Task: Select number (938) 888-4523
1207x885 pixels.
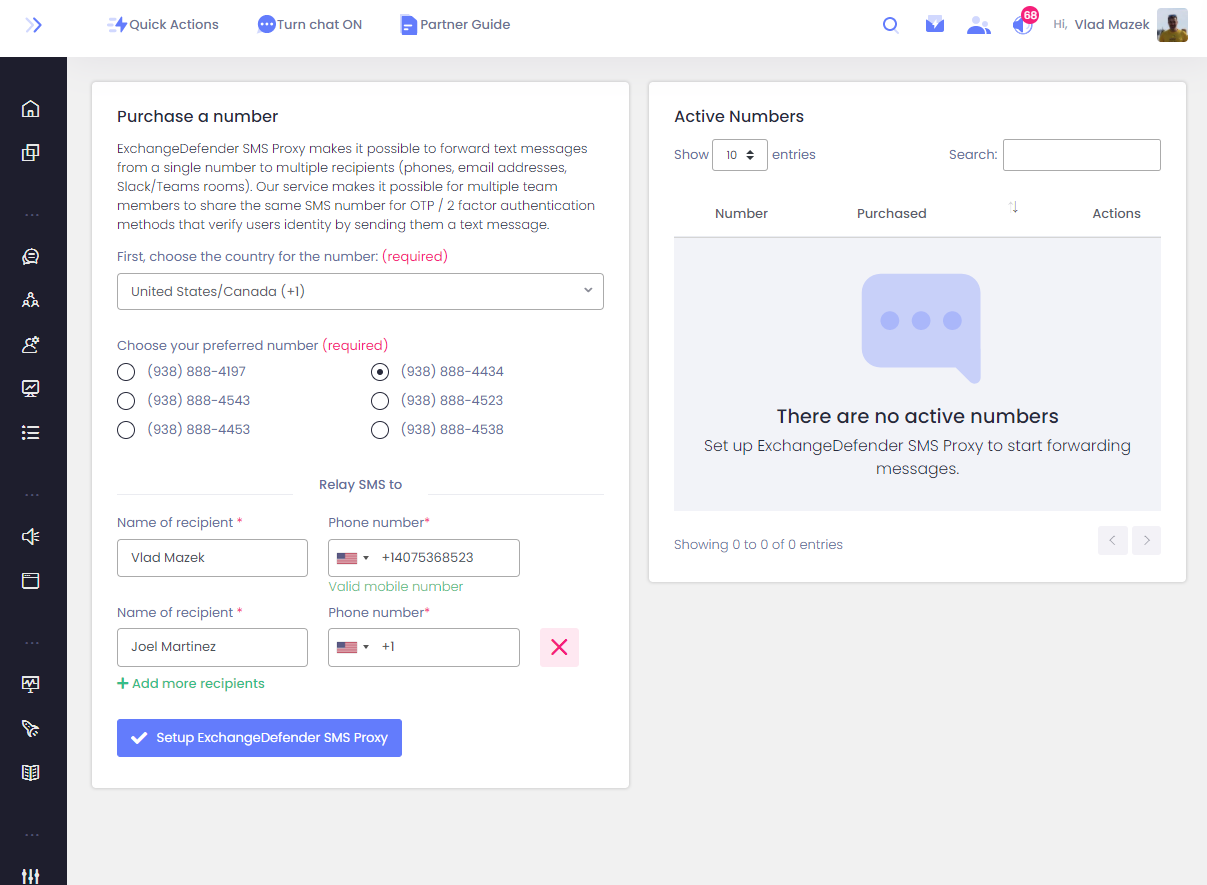Action: click(380, 401)
